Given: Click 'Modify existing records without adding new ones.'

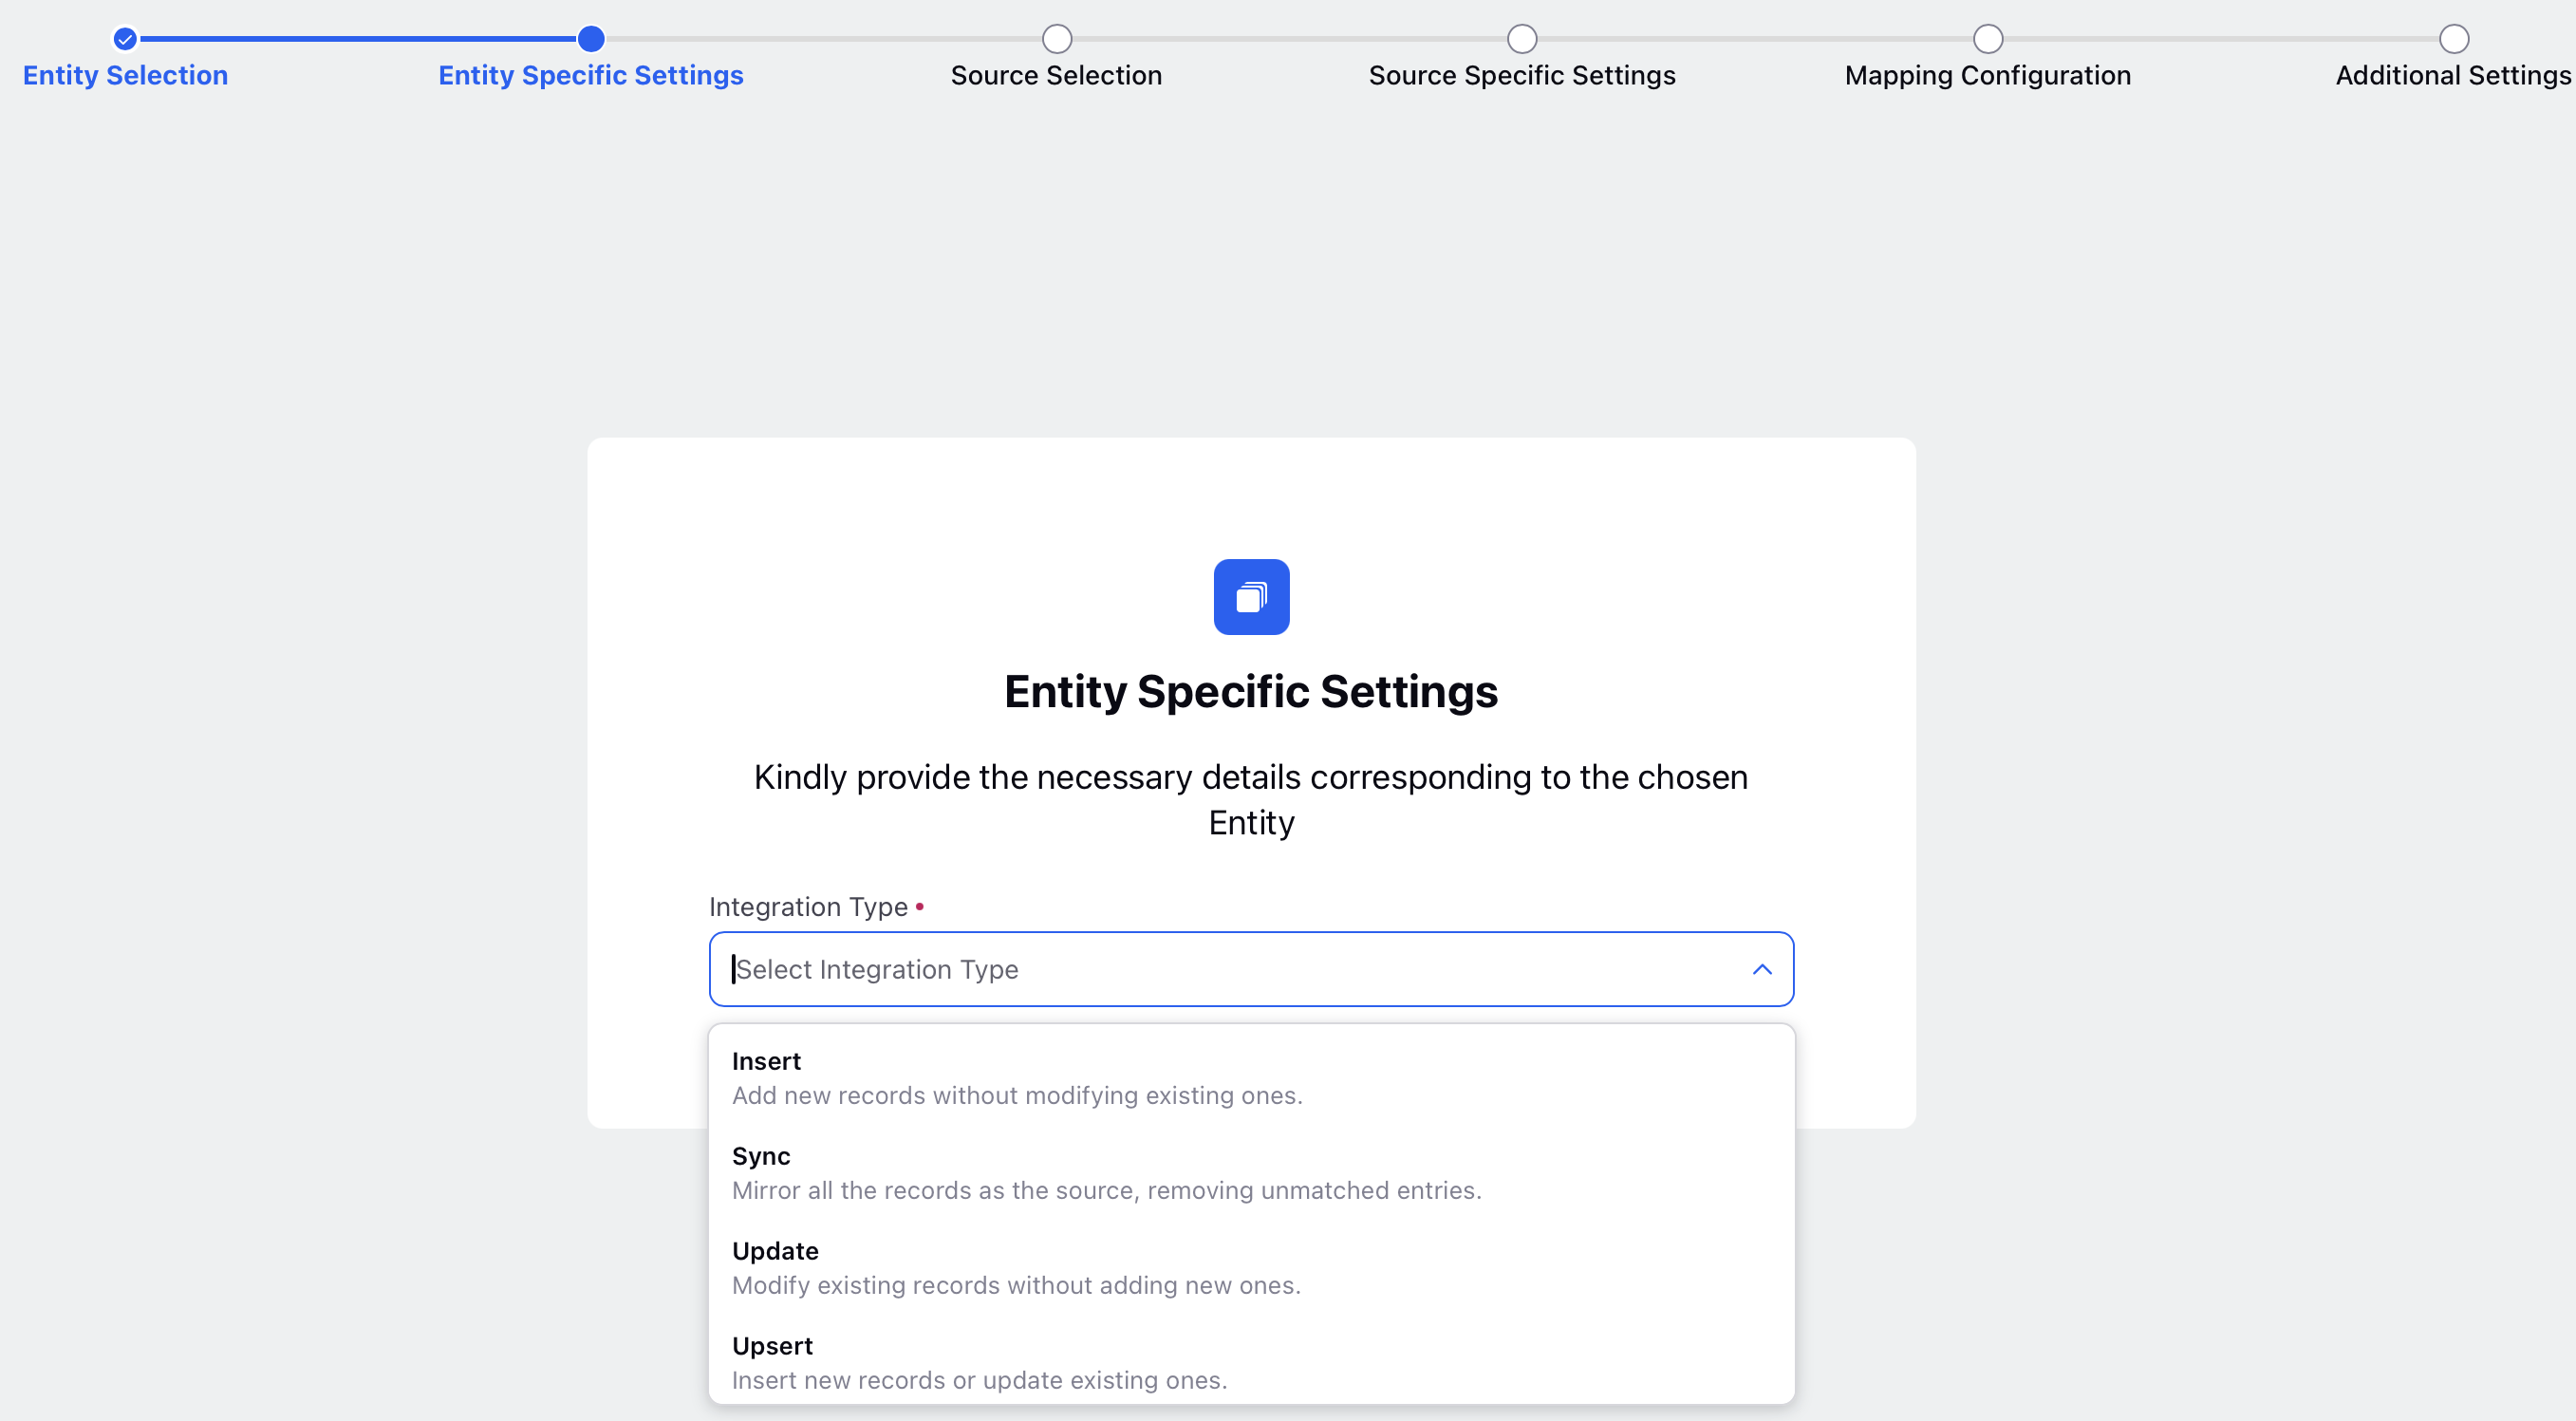Looking at the screenshot, I should (x=1016, y=1285).
